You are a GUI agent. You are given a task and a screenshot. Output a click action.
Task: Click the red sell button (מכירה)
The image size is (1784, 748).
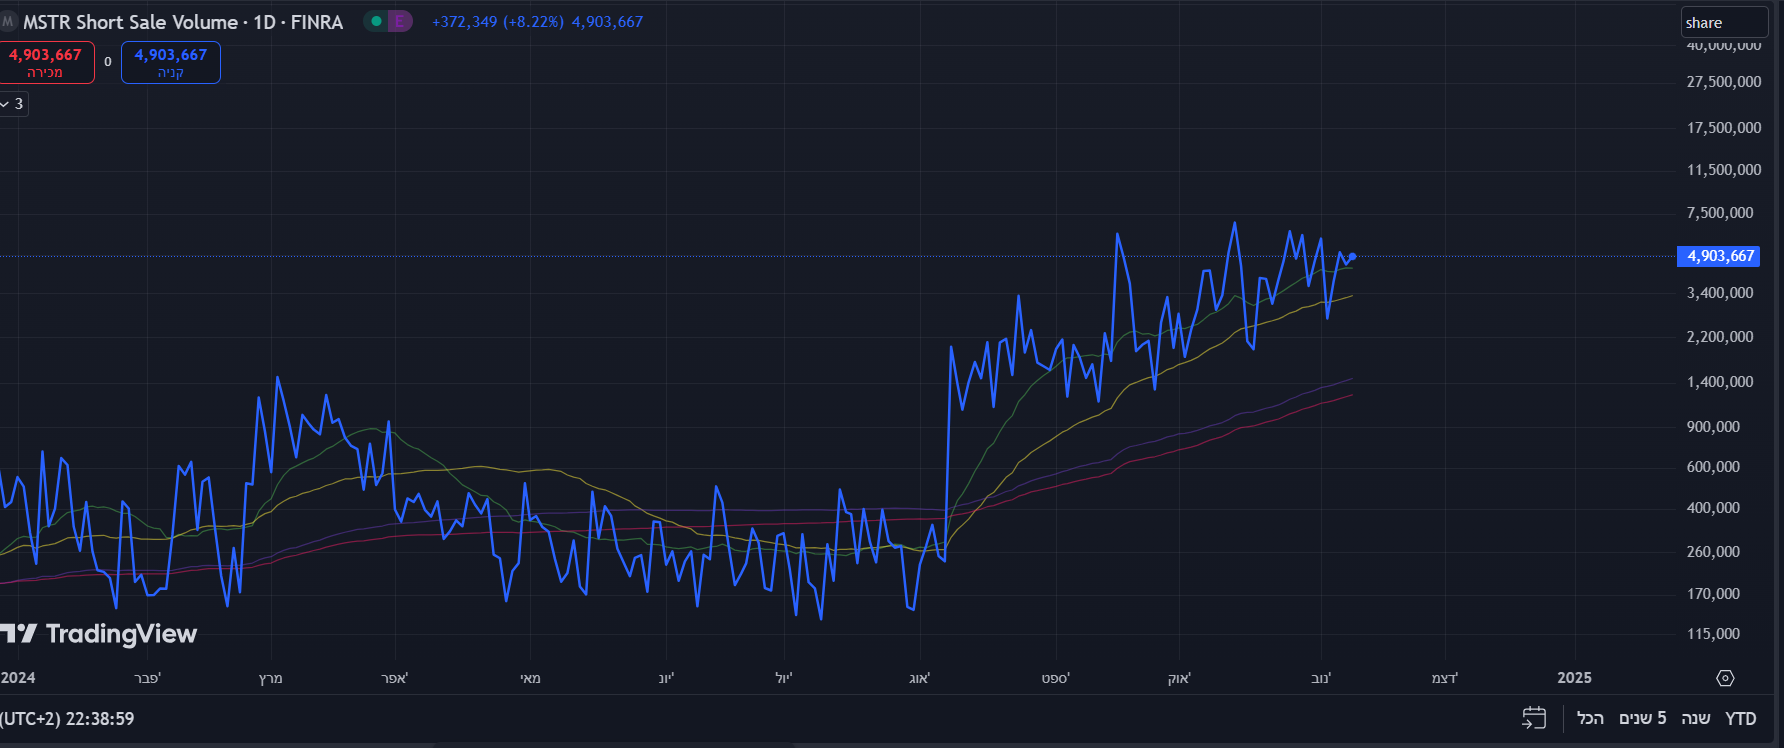(46, 62)
